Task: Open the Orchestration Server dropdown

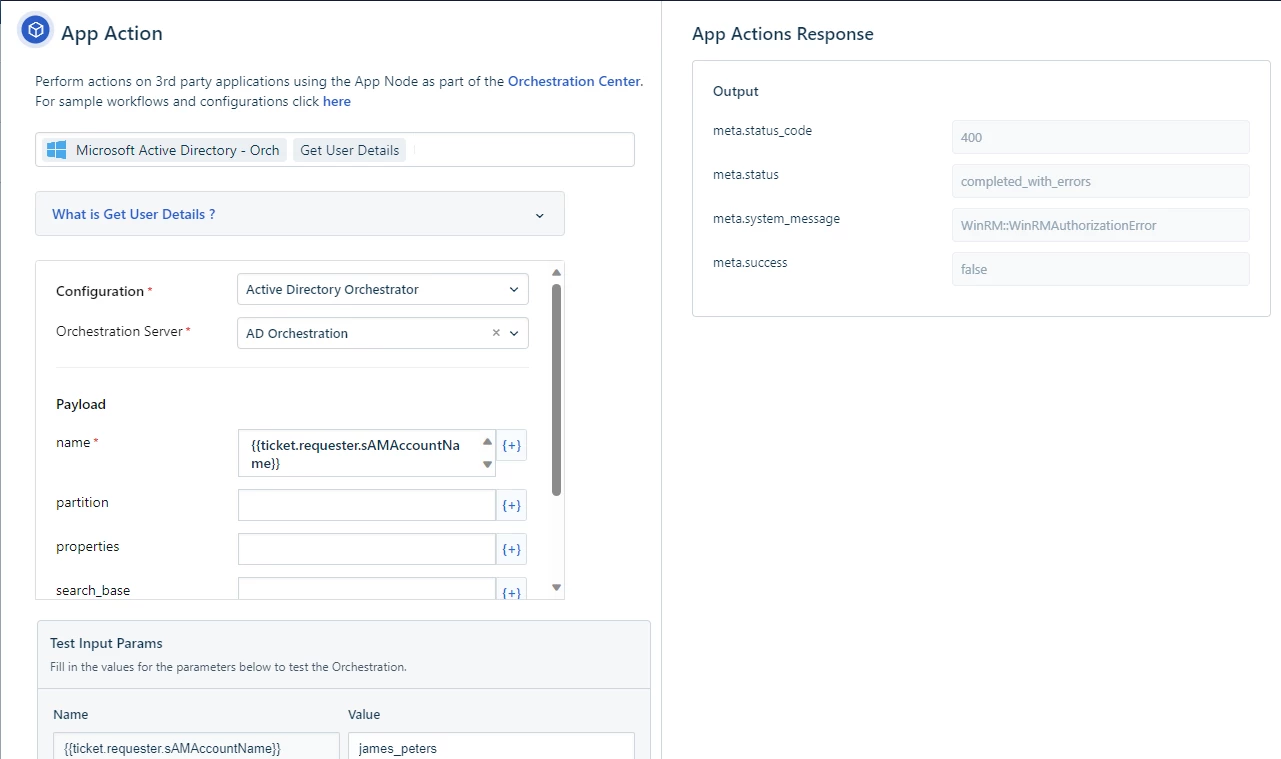Action: coord(514,333)
